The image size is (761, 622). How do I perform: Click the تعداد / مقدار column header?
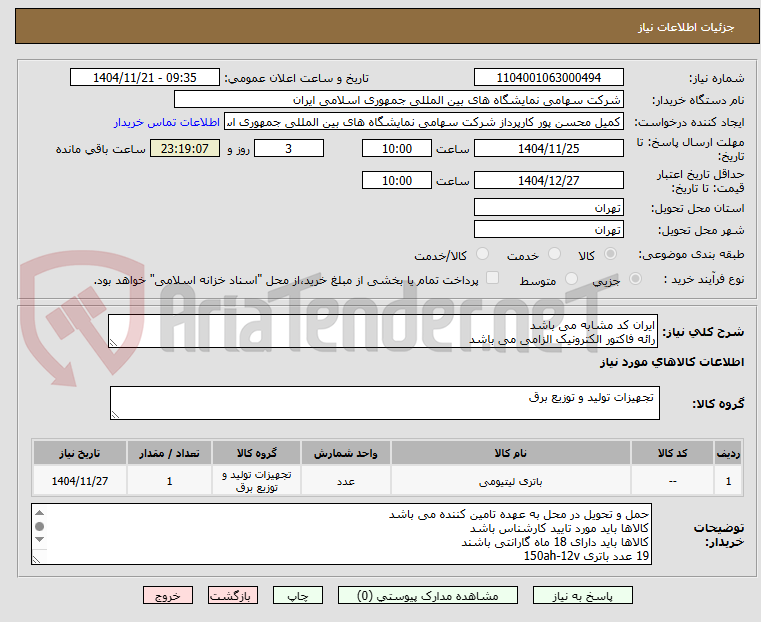pyautogui.click(x=169, y=453)
